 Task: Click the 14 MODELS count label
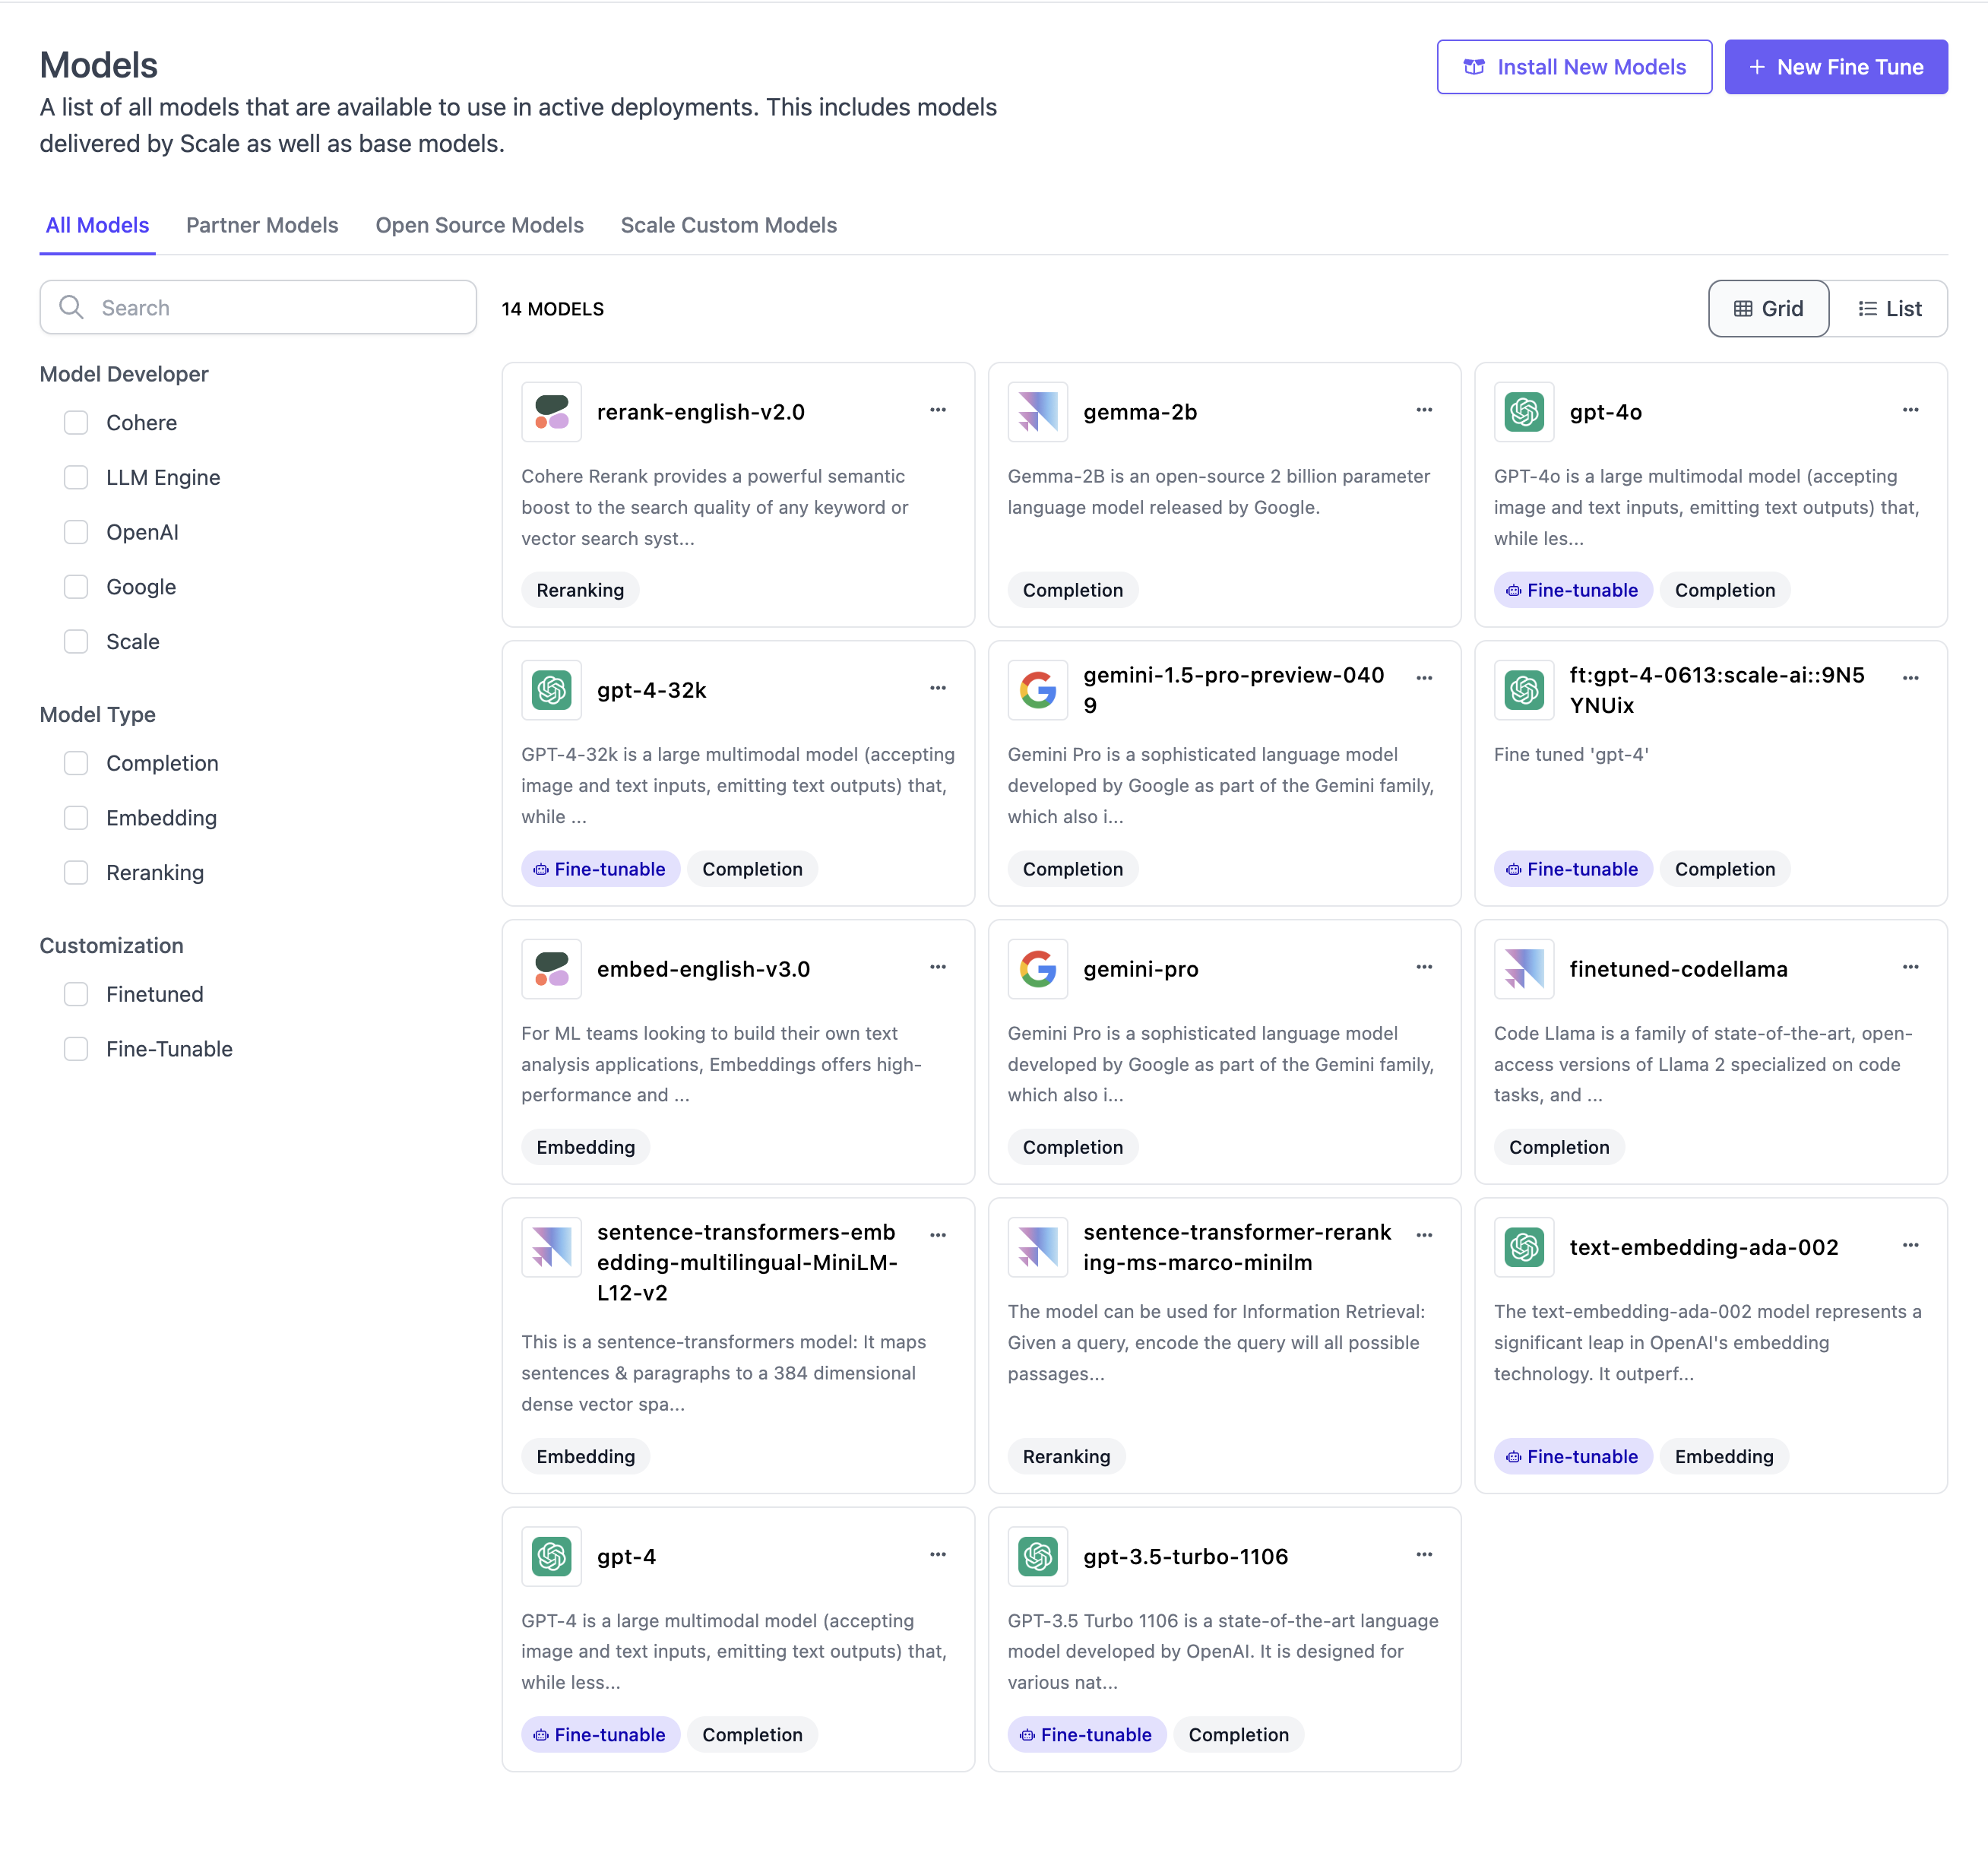coord(552,309)
